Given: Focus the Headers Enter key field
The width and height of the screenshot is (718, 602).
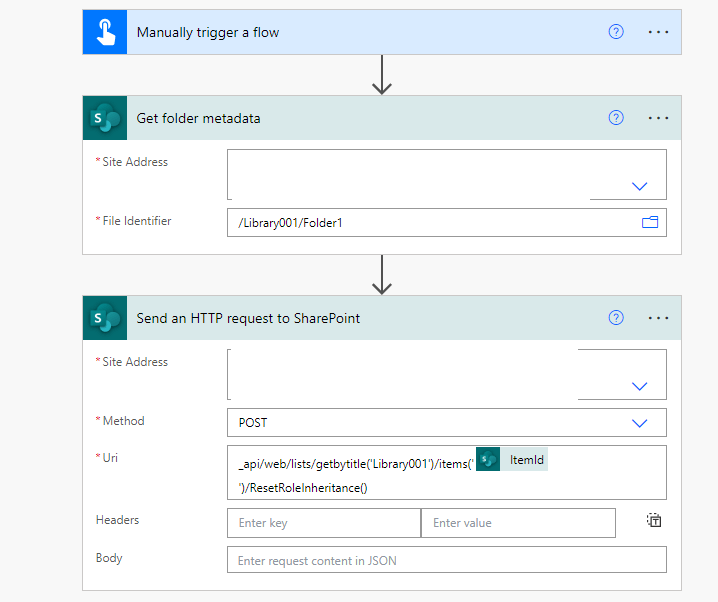Looking at the screenshot, I should (x=324, y=523).
